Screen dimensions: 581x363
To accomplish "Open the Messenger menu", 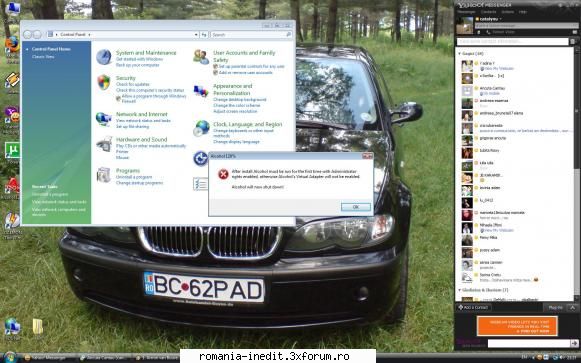I will 466,12.
